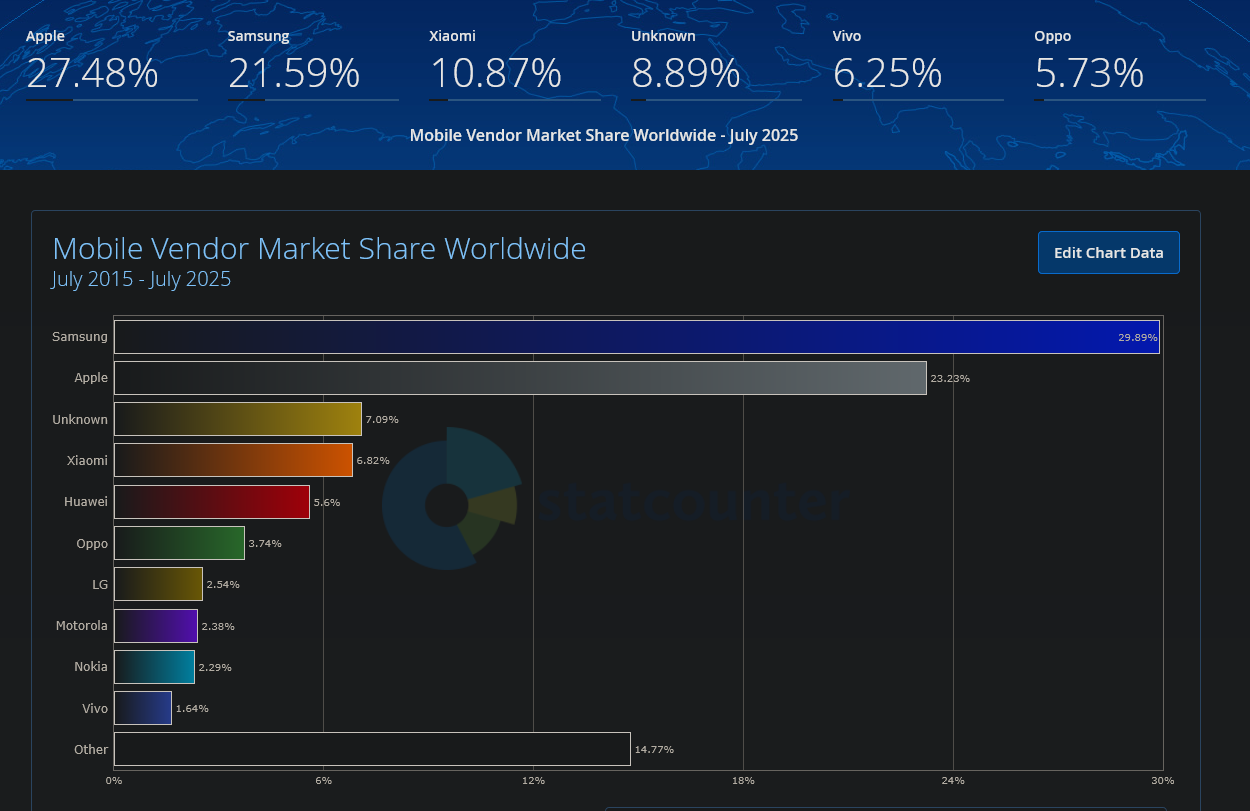Image resolution: width=1250 pixels, height=811 pixels.
Task: Click the Samsung 21.59% header stat
Action: coord(313,64)
